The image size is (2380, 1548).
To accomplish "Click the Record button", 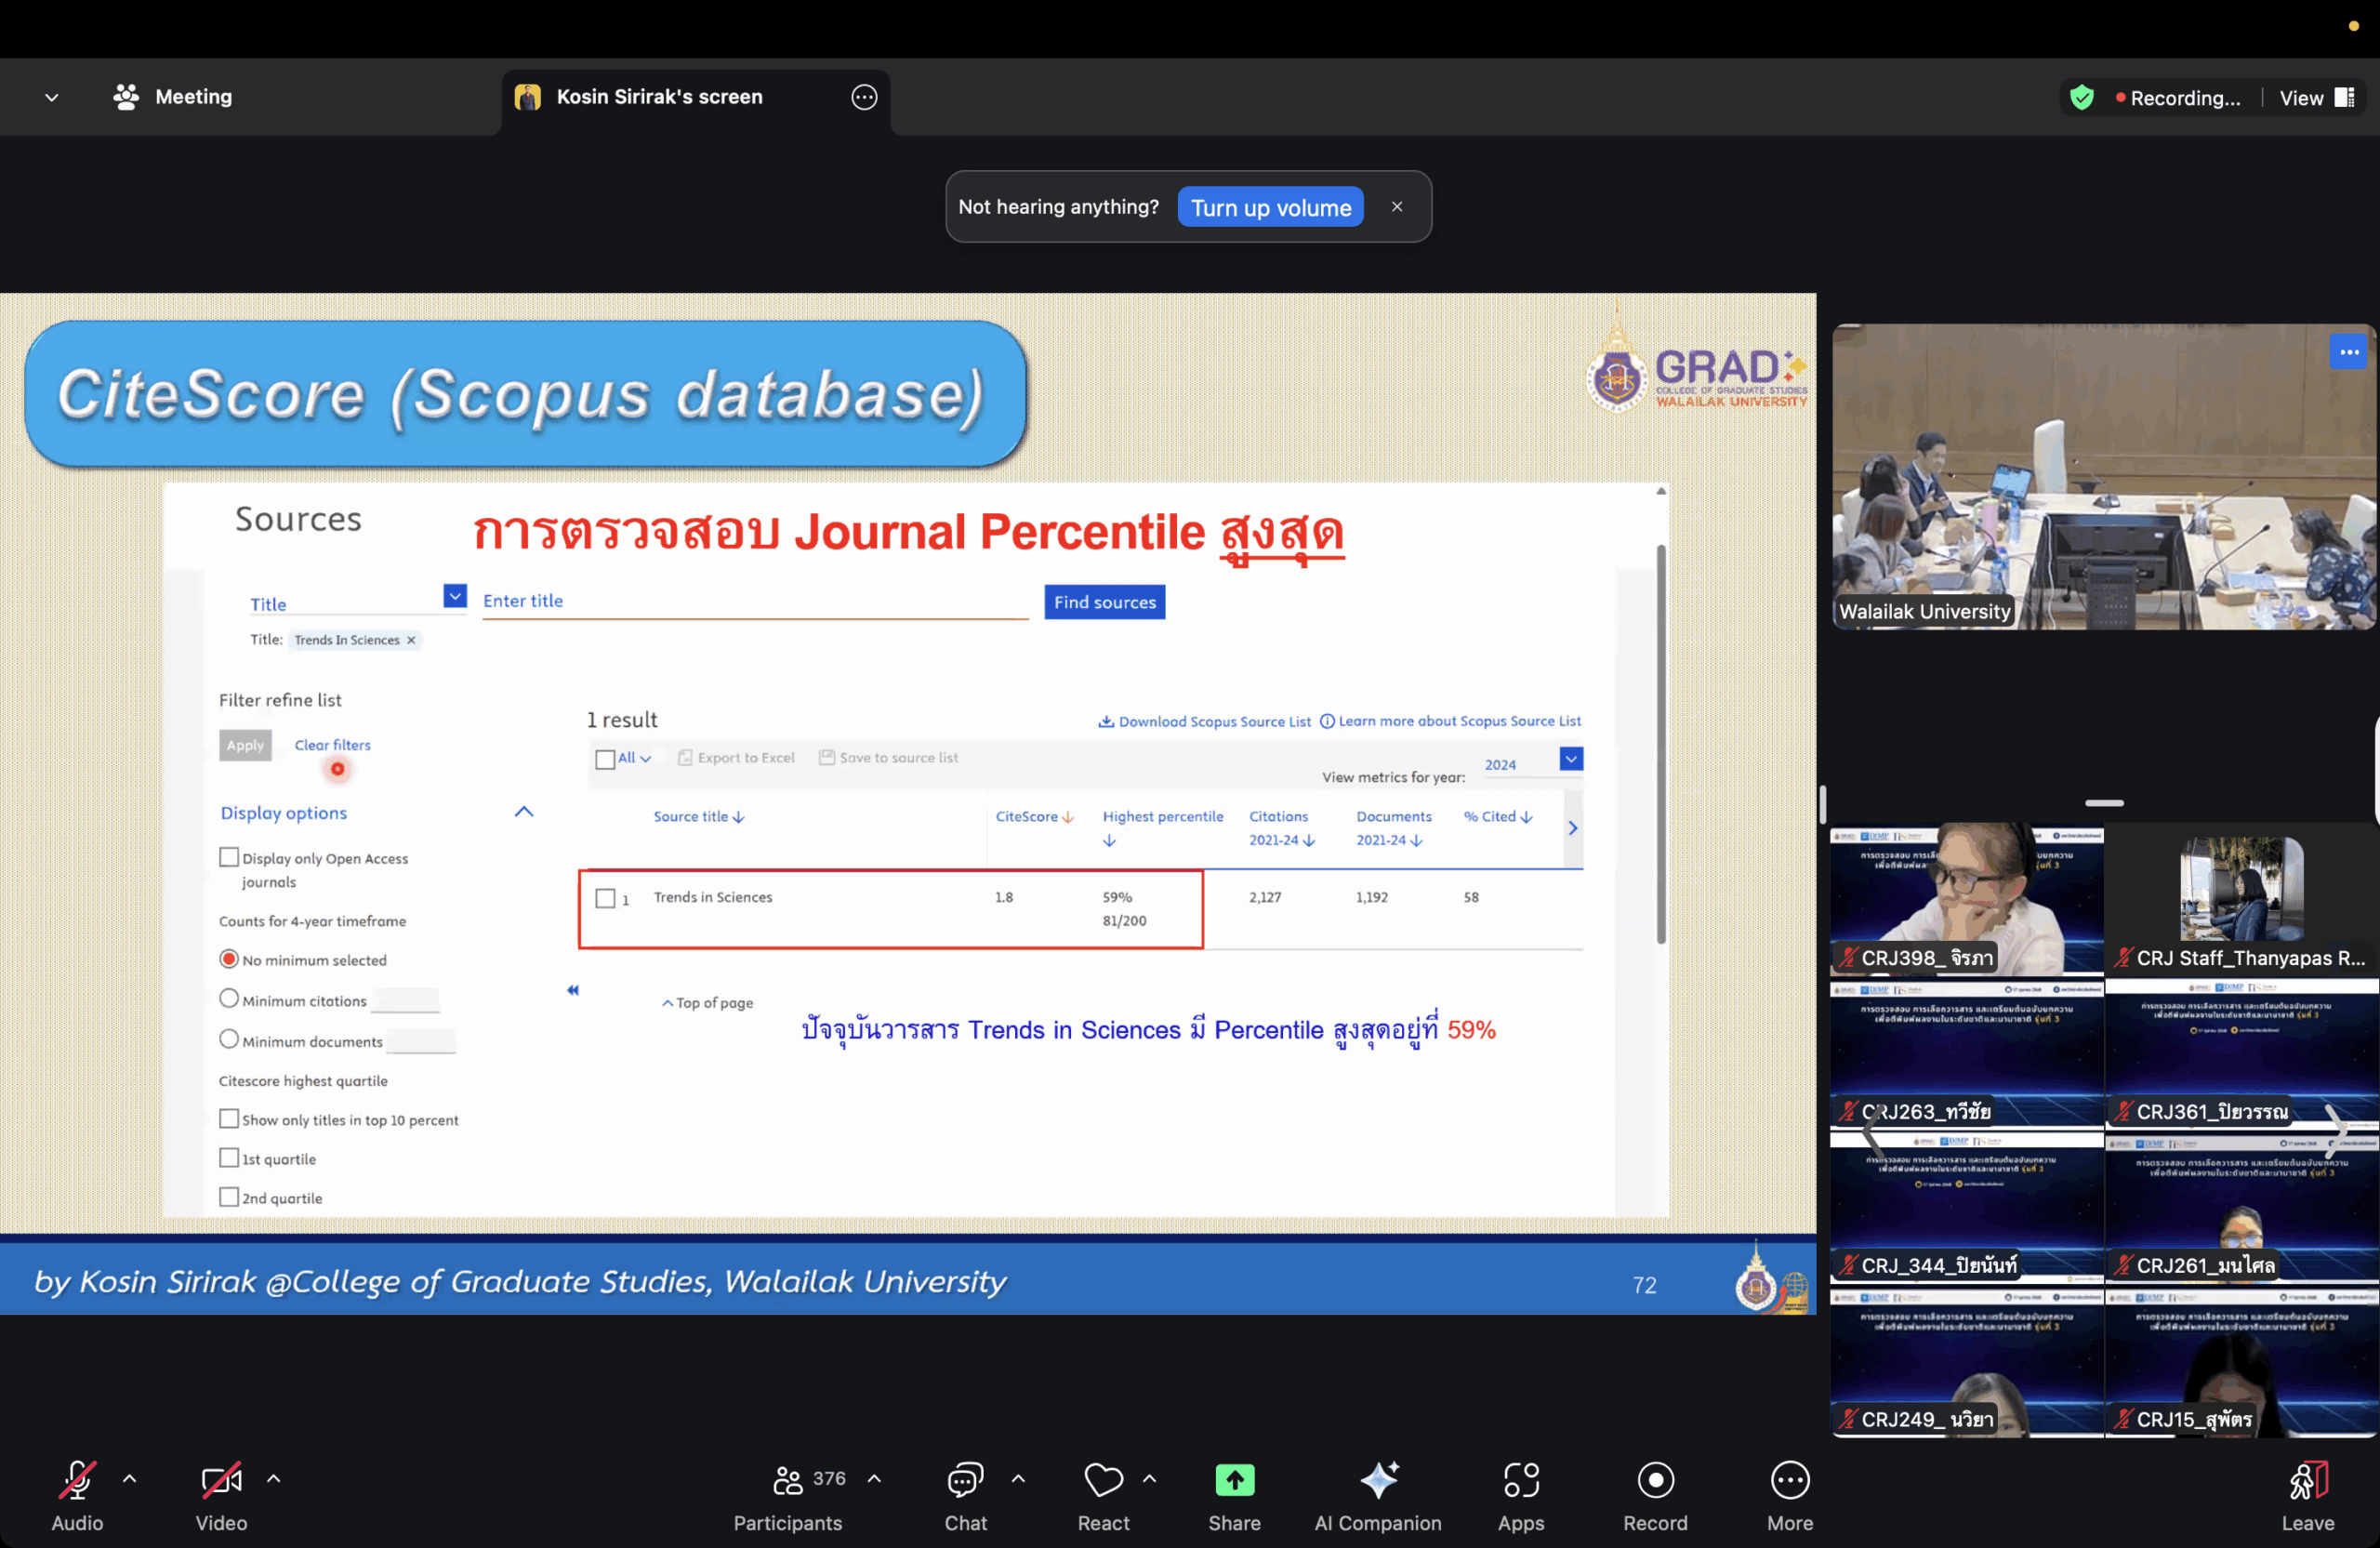I will 1655,1480.
